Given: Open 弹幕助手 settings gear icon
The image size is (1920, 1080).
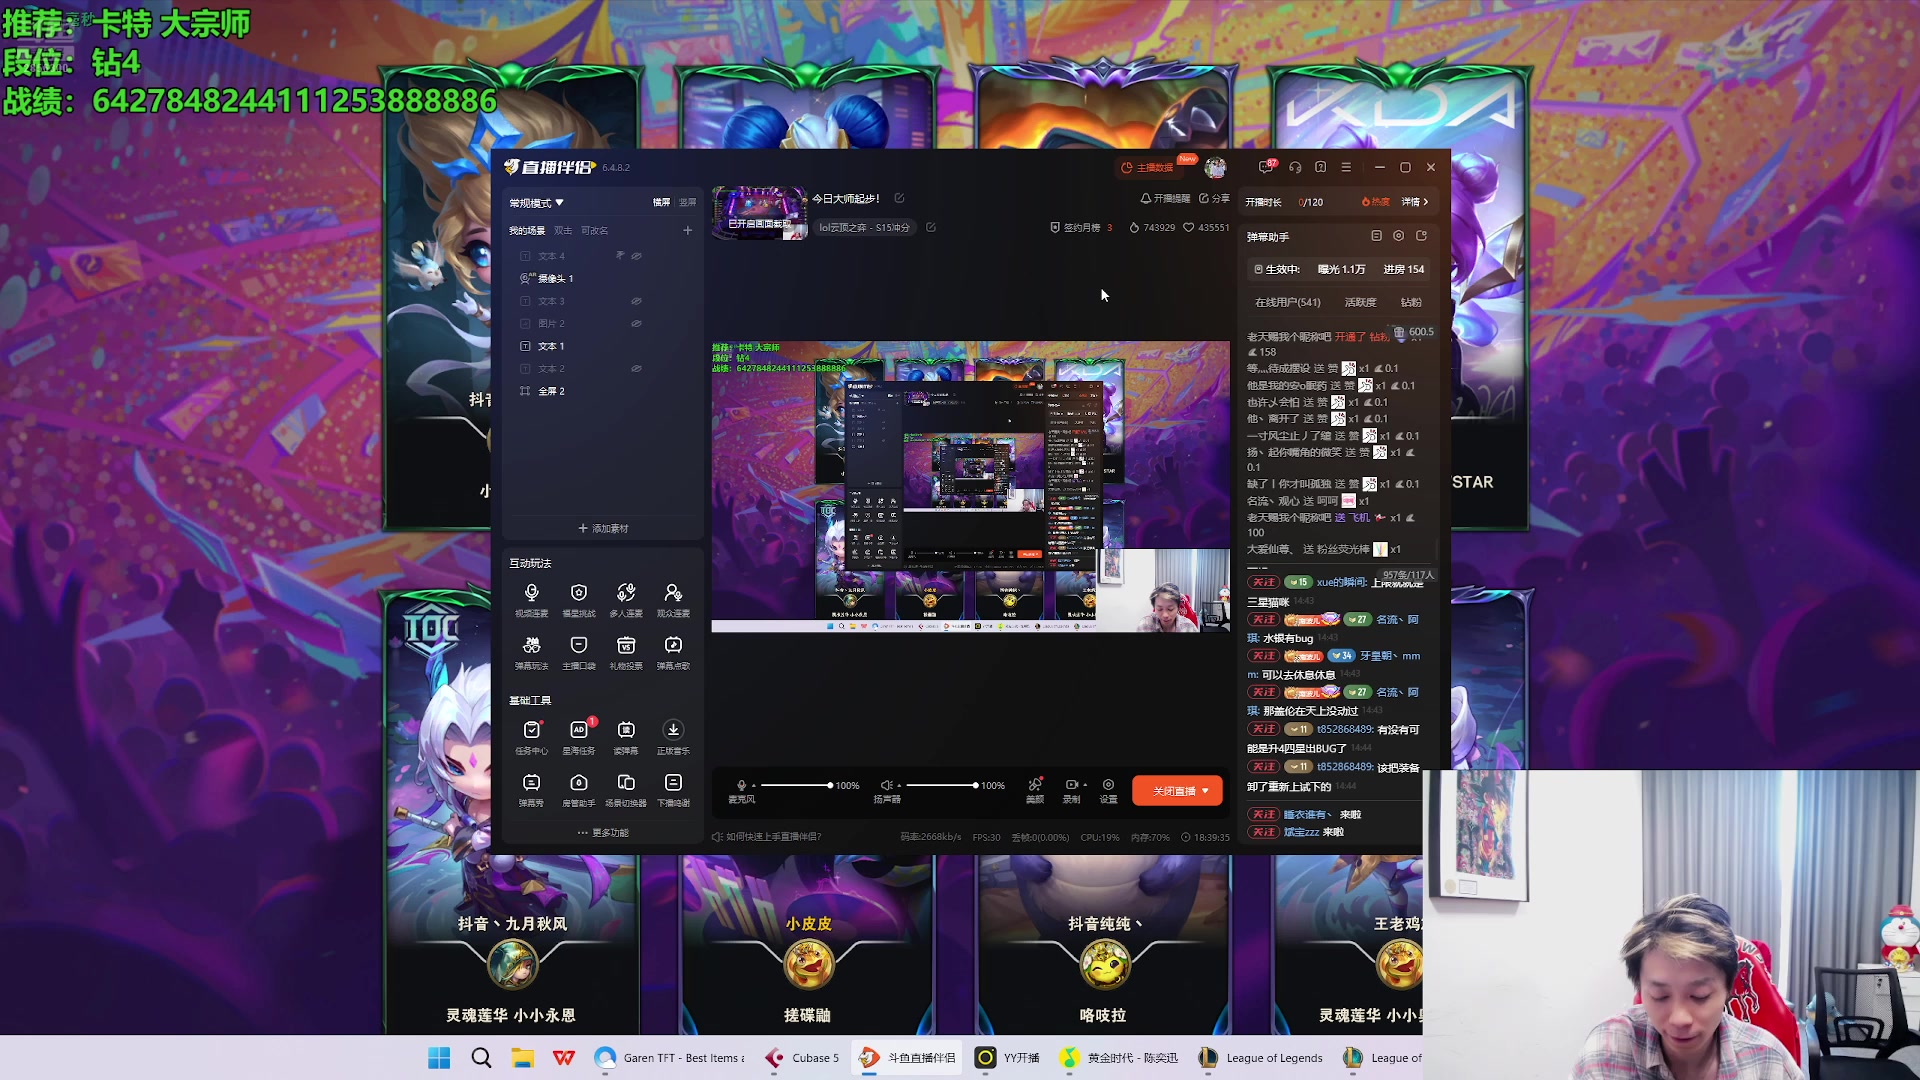Looking at the screenshot, I should click(1398, 236).
